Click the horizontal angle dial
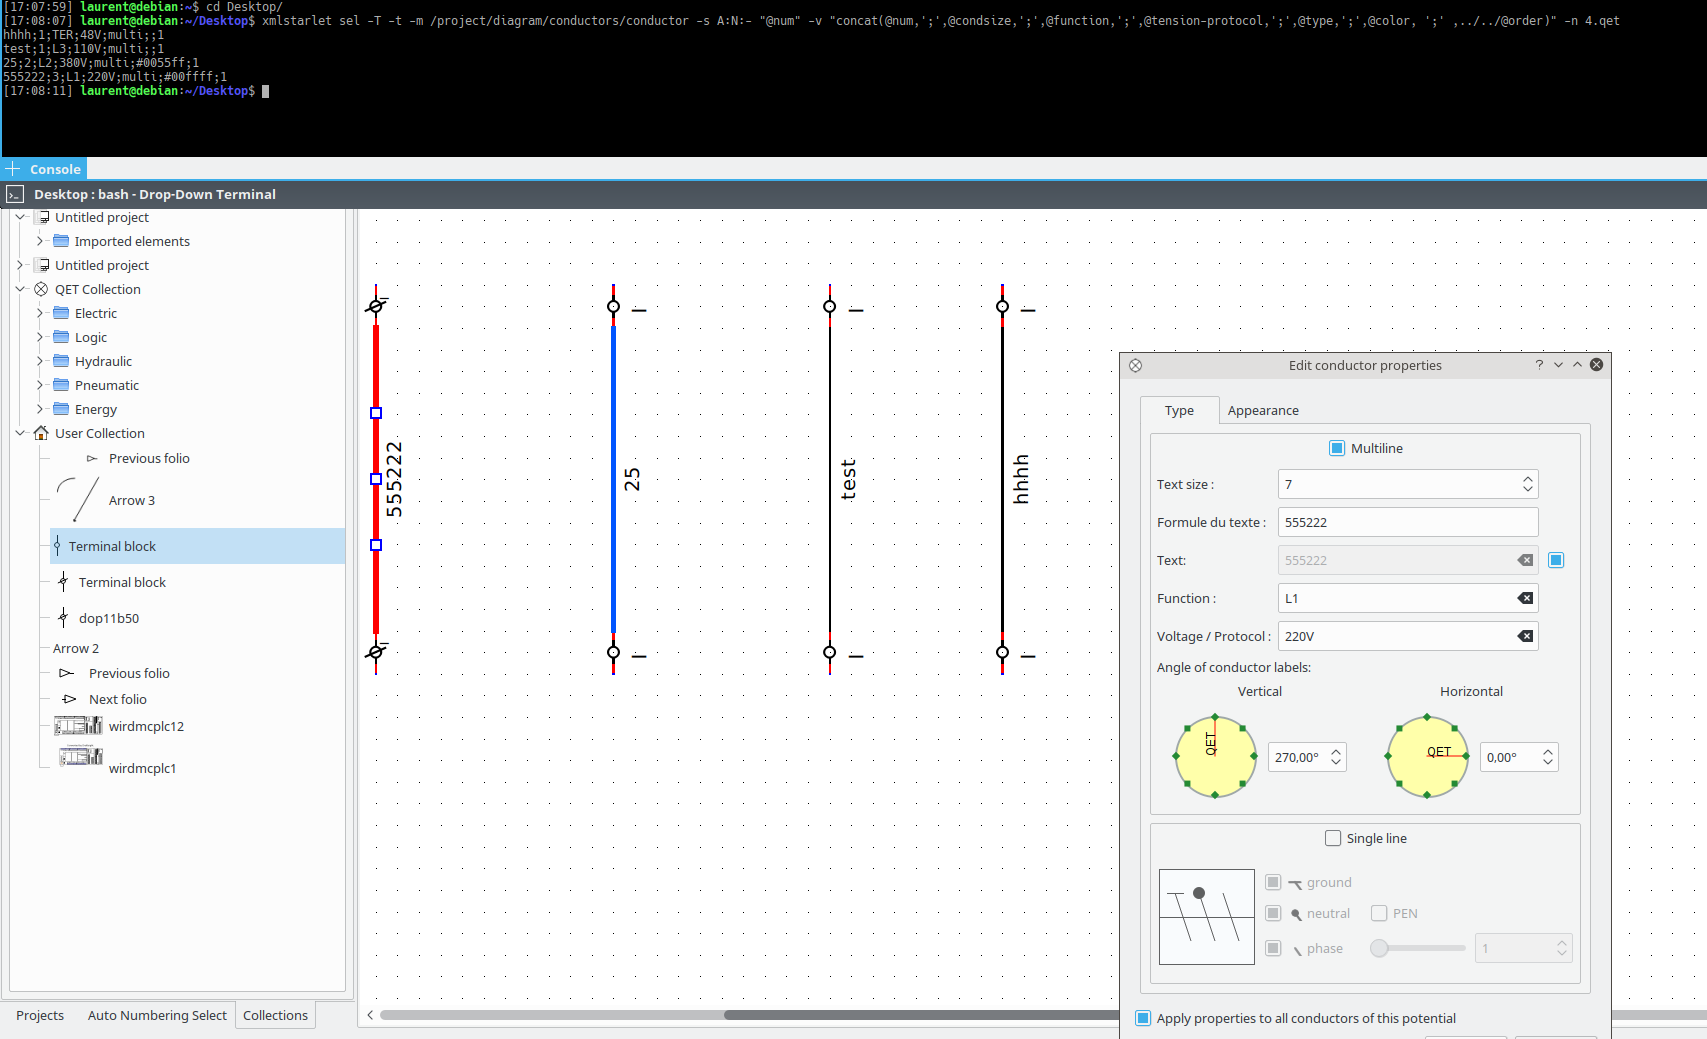Image resolution: width=1707 pixels, height=1039 pixels. [1427, 757]
